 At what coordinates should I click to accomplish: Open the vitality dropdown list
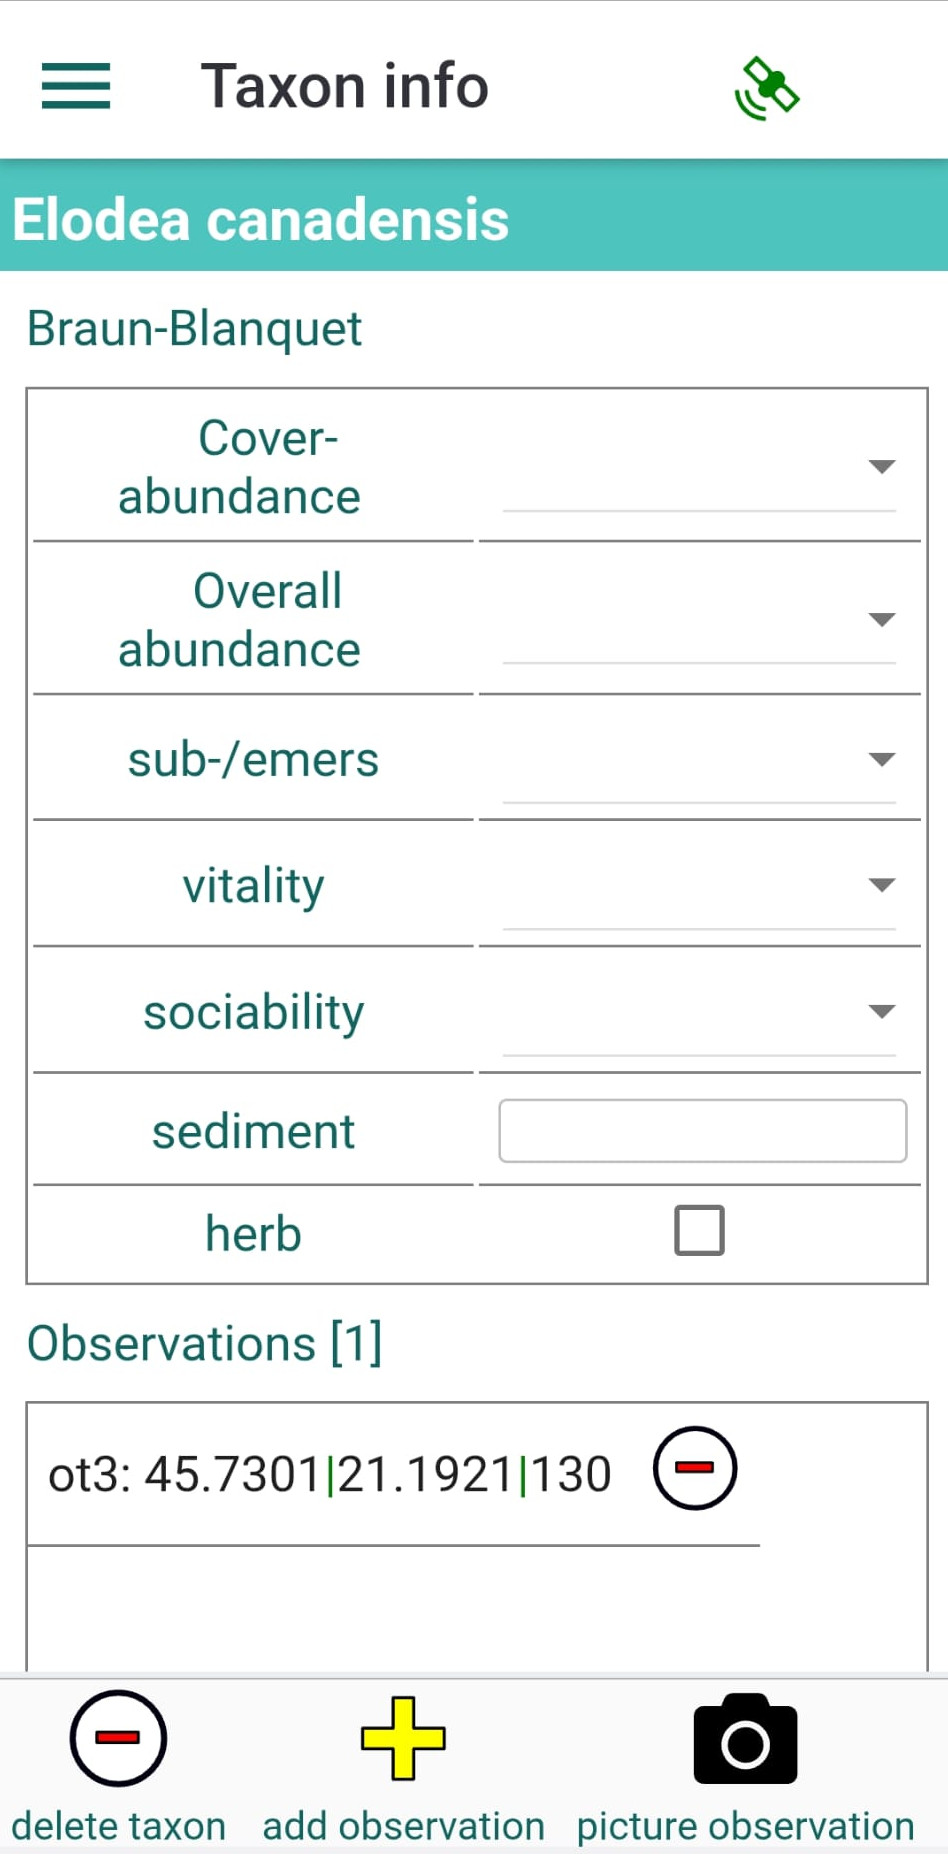click(699, 886)
